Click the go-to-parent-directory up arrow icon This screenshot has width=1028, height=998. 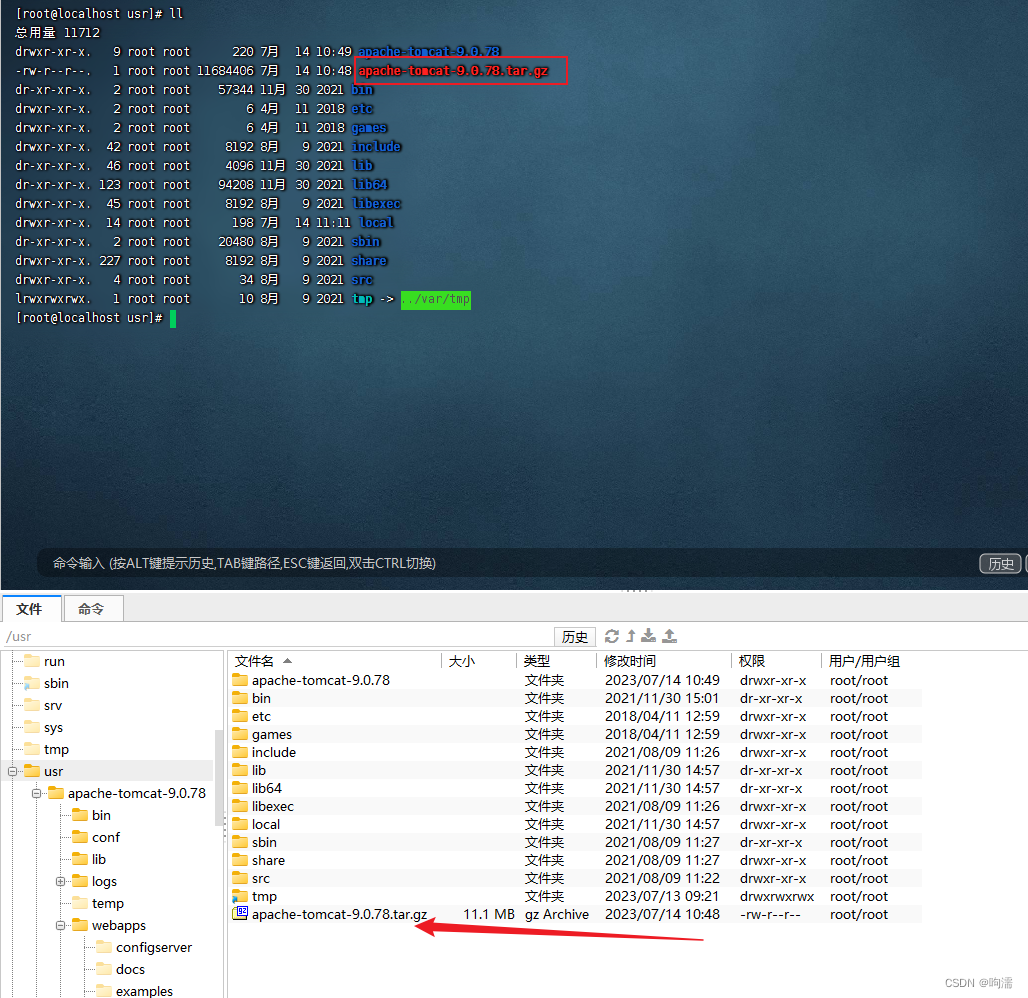coord(631,636)
